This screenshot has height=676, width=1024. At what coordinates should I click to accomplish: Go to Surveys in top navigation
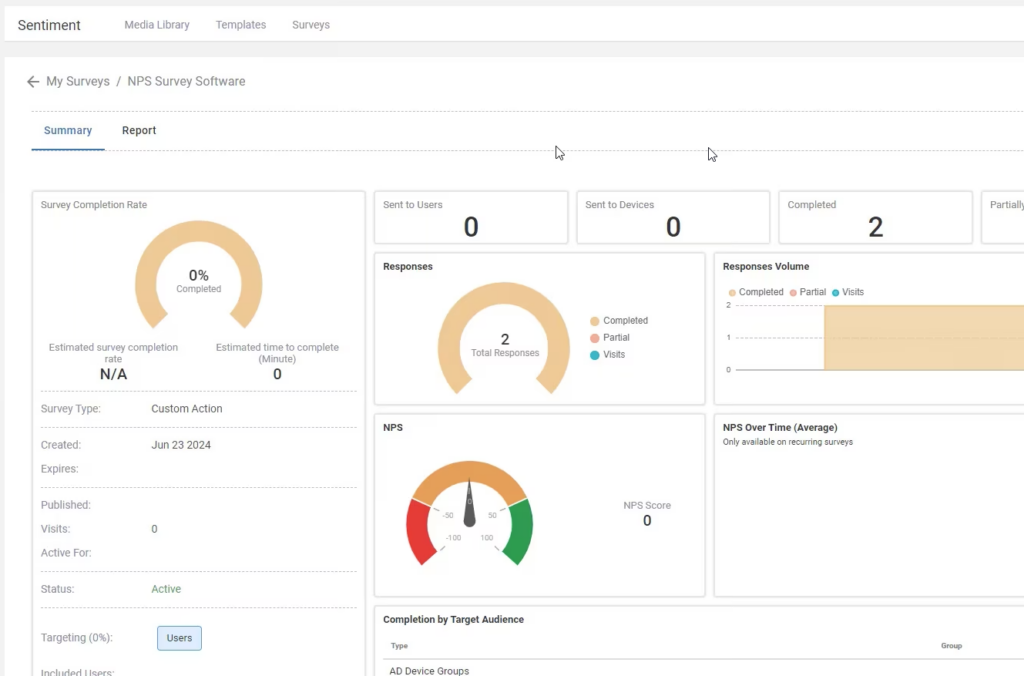pos(311,25)
